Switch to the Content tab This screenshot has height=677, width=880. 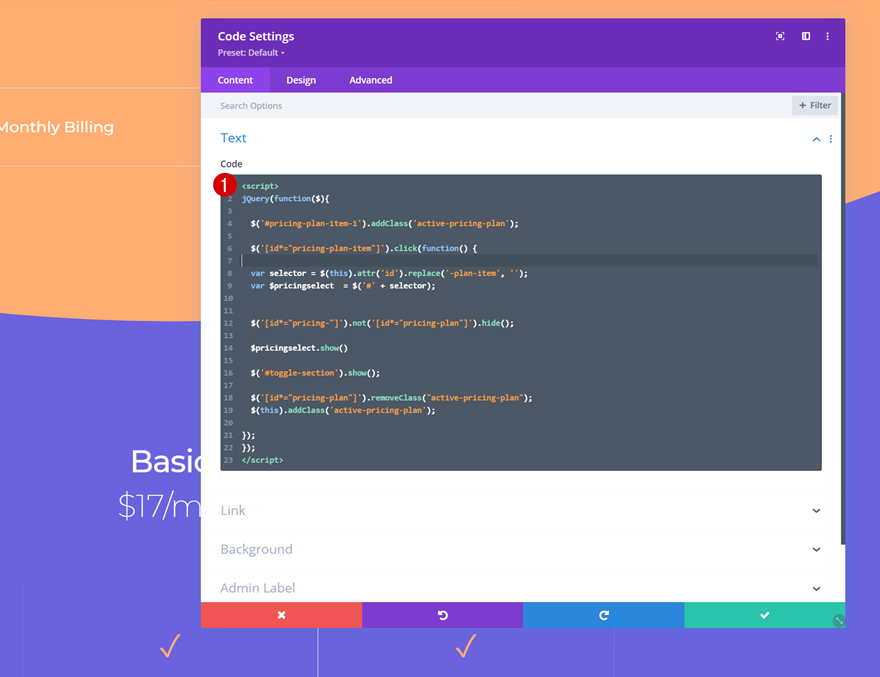click(x=235, y=80)
